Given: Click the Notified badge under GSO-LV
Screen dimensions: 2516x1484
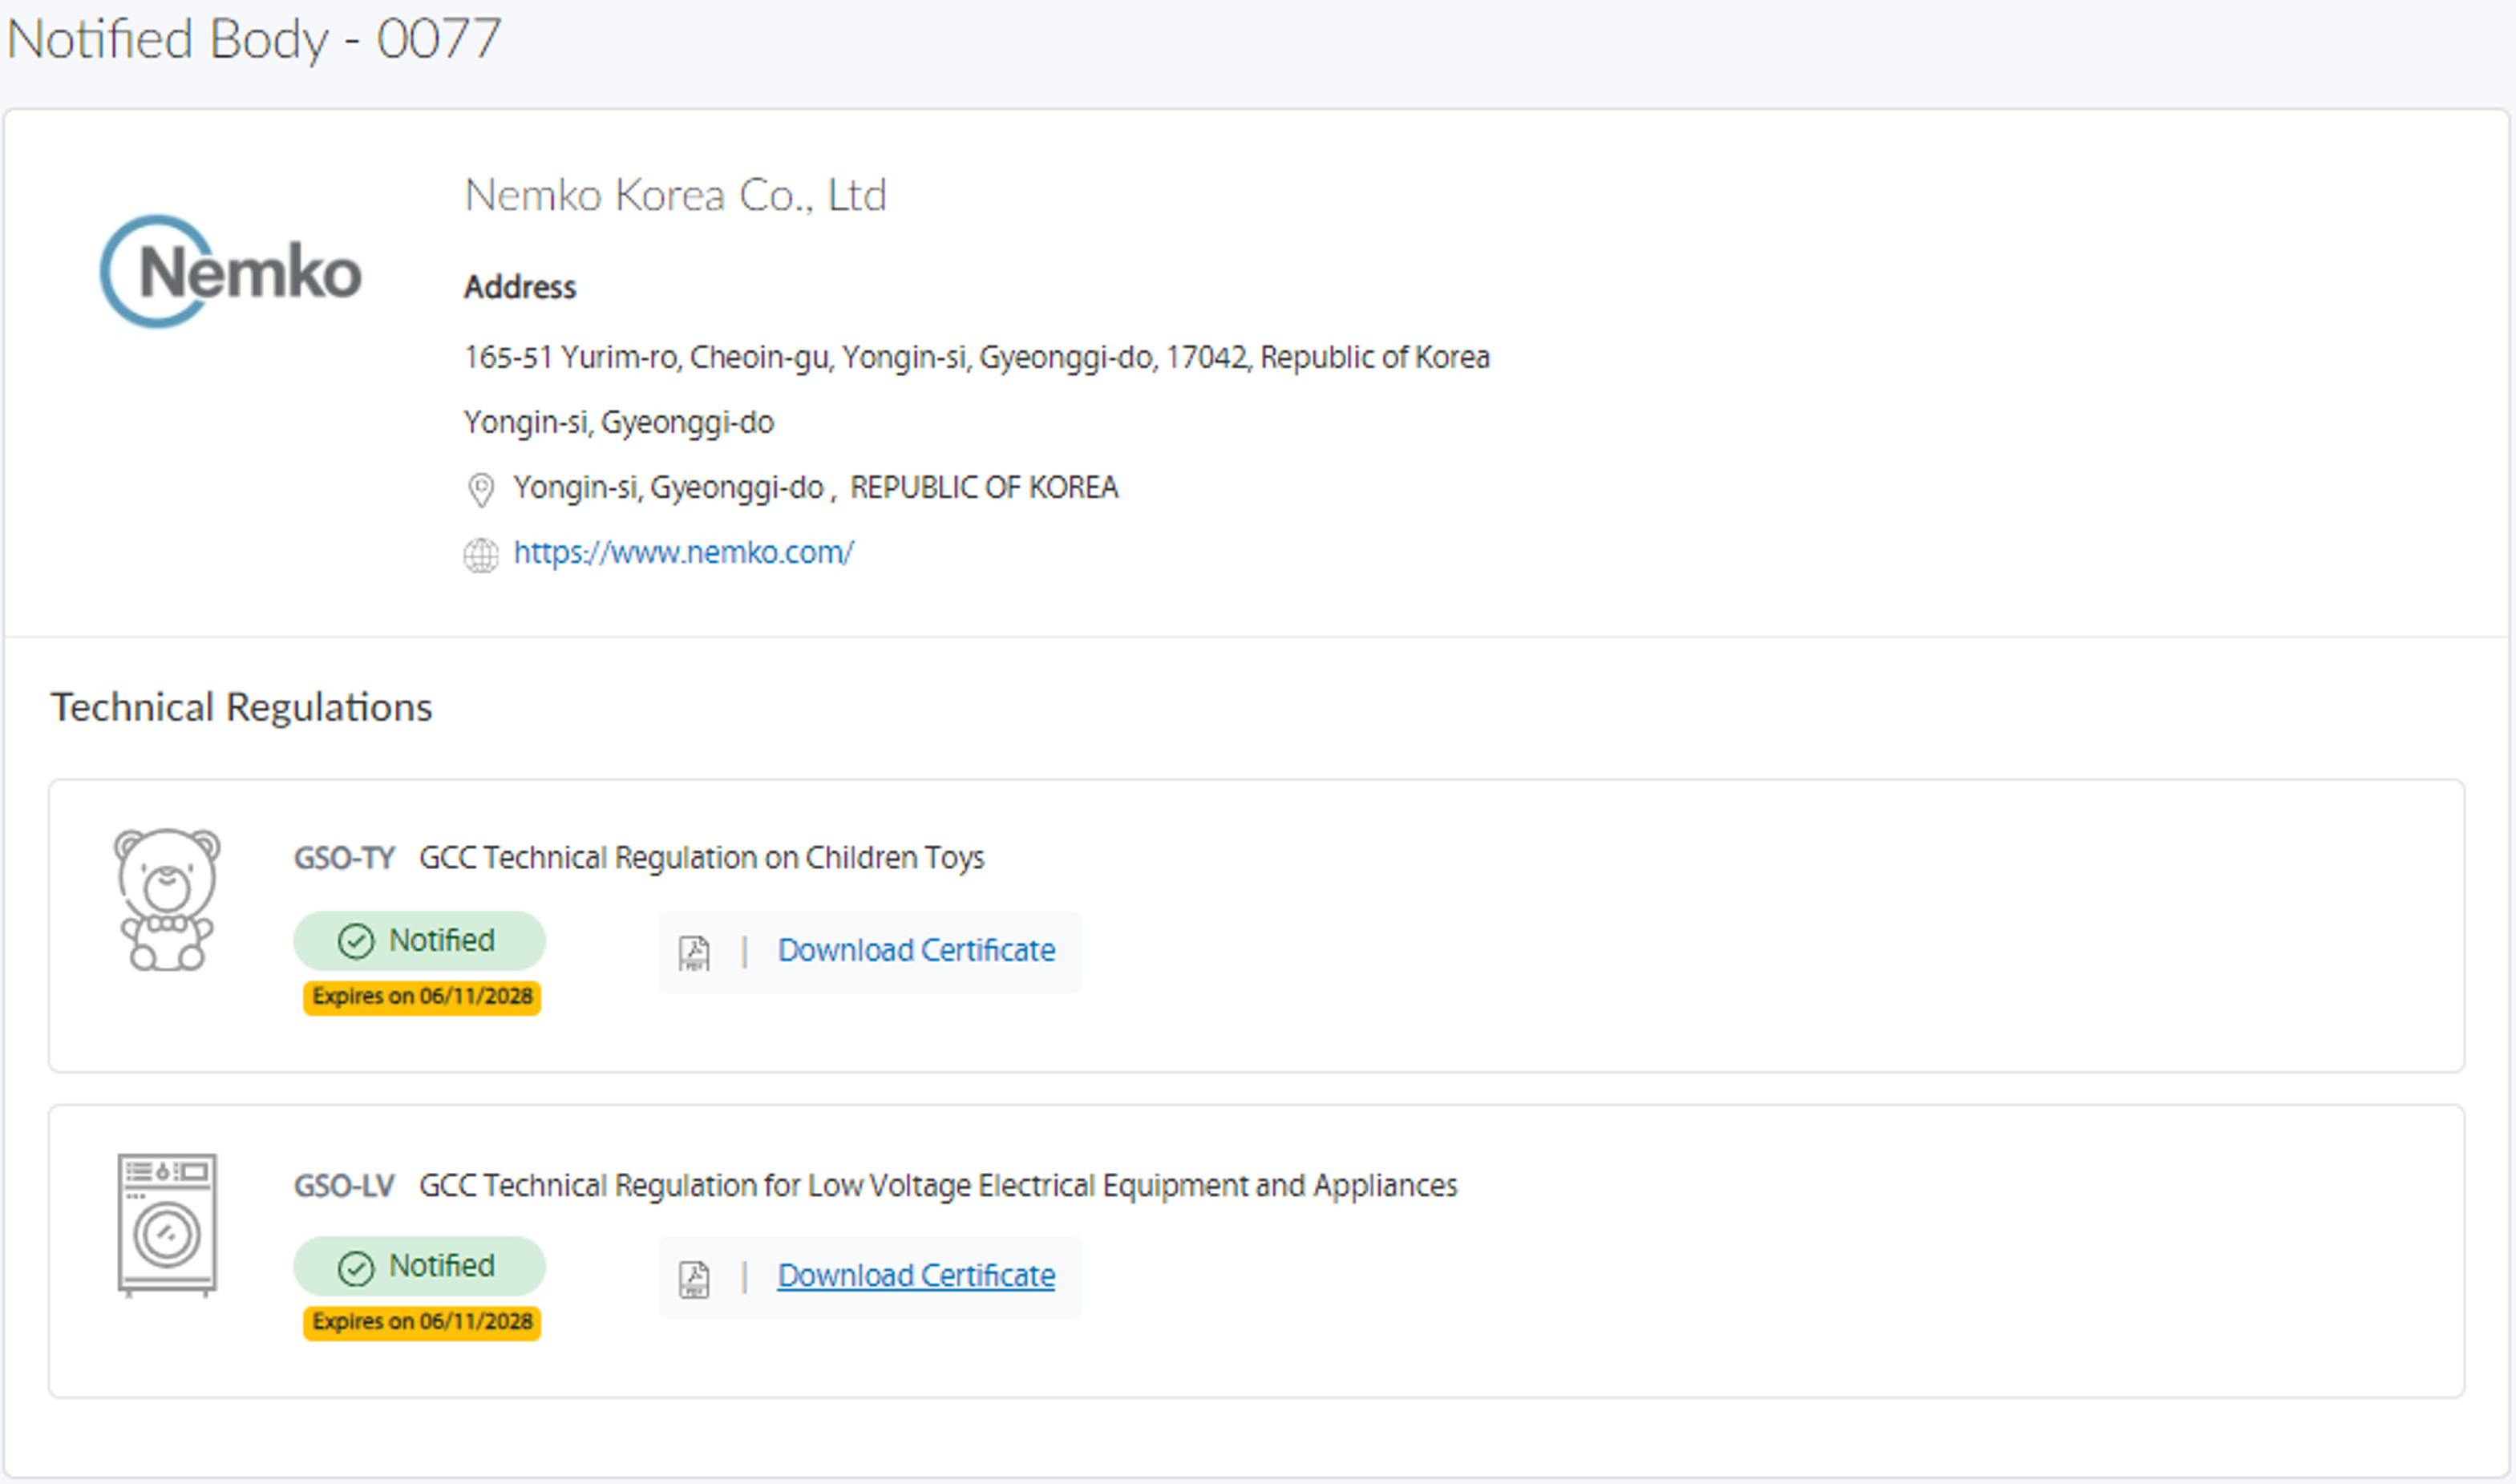Looking at the screenshot, I should click(x=420, y=1266).
